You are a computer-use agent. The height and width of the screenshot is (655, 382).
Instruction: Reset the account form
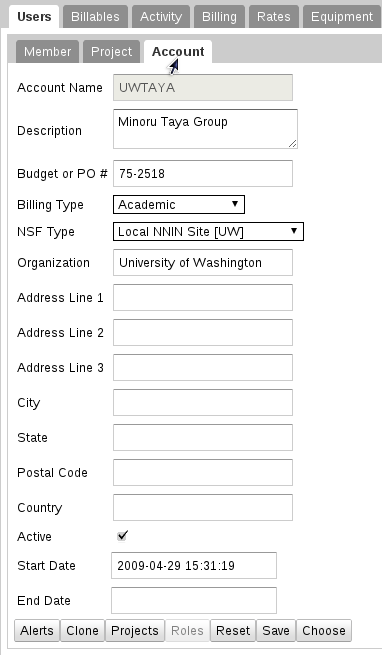(x=233, y=630)
